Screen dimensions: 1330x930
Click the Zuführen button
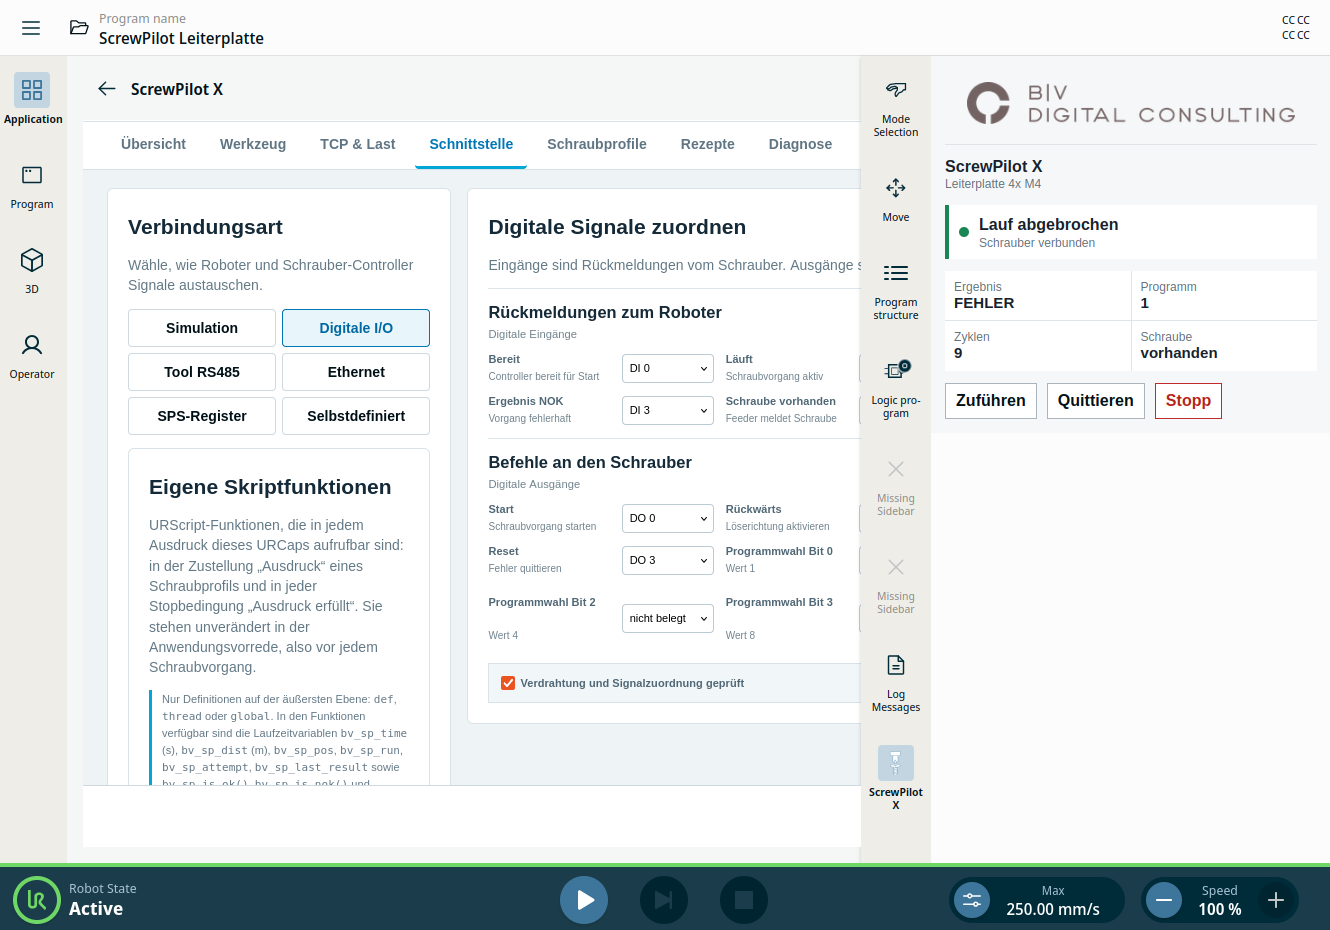click(x=991, y=401)
